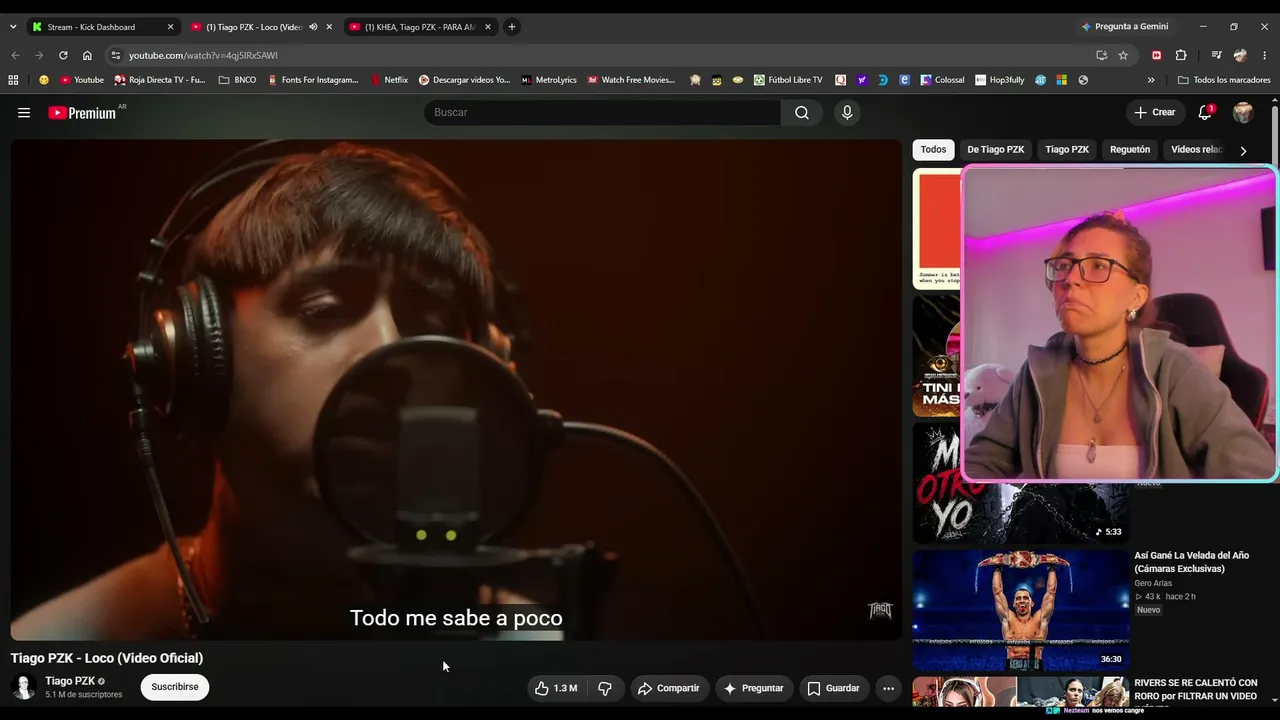The width and height of the screenshot is (1280, 720).
Task: Open the Tiago PZK channel name link
Action: [70, 681]
